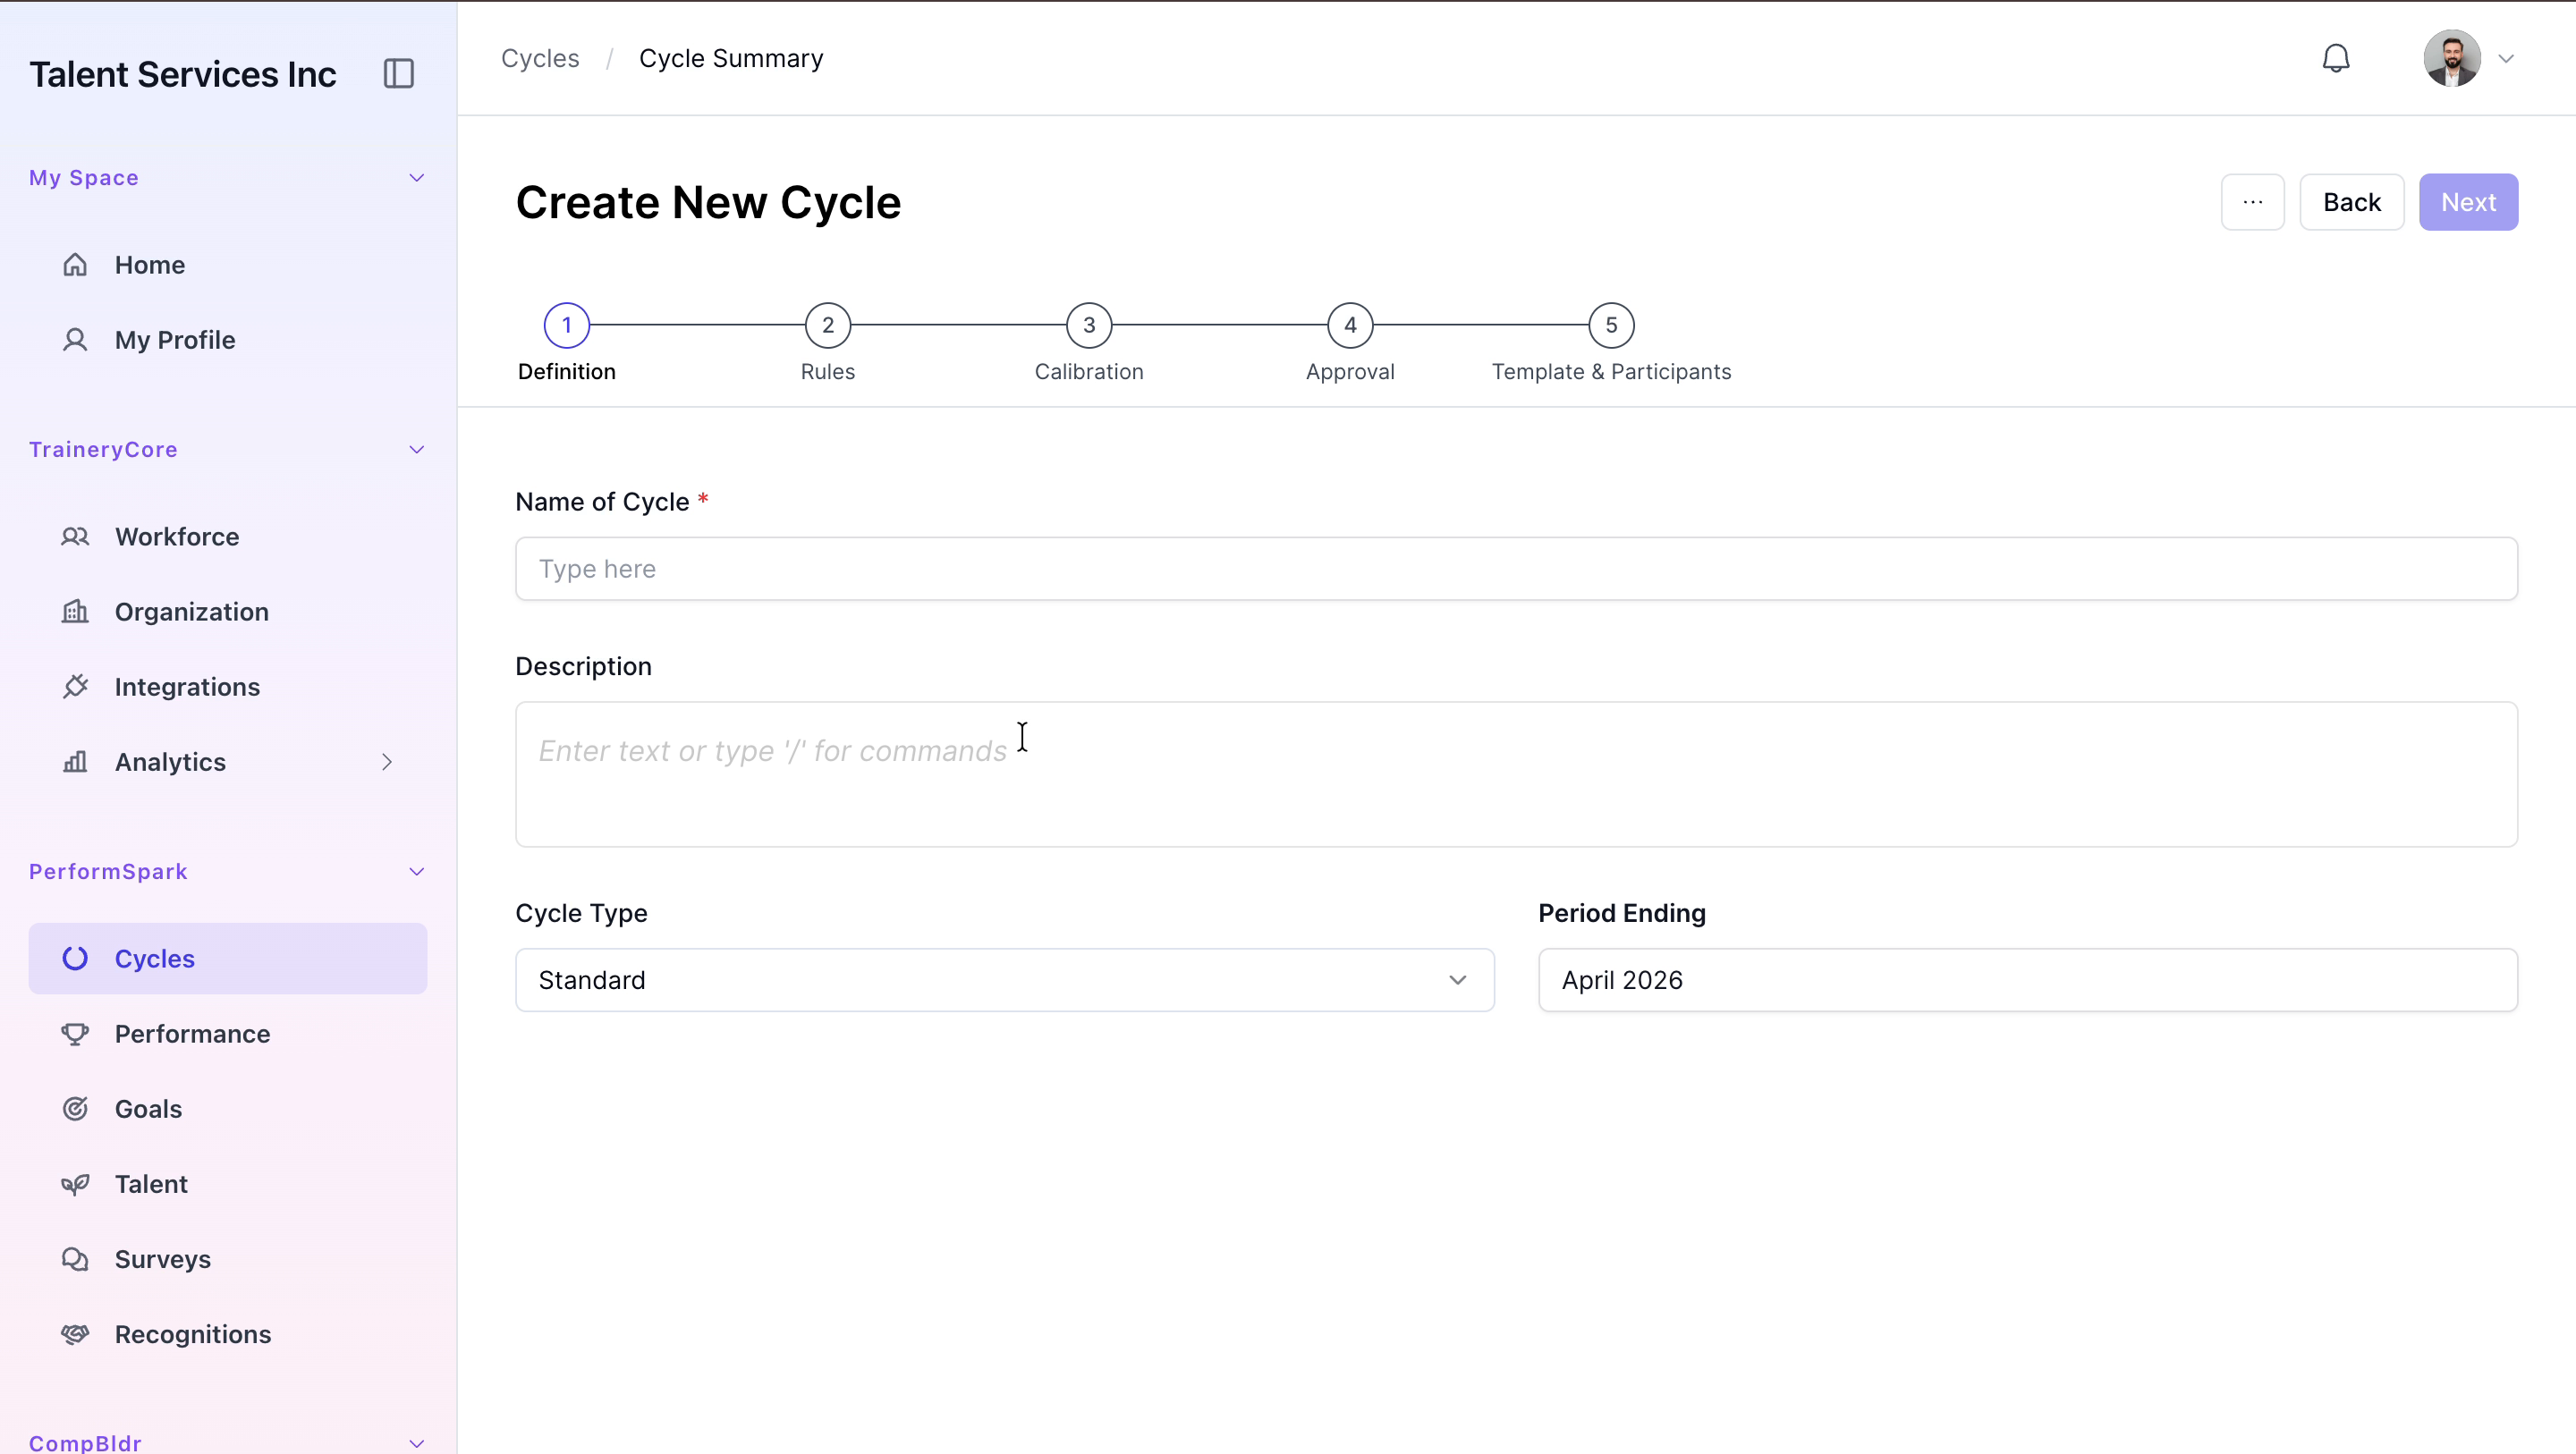
Task: Collapse the sidebar panel icon
Action: [x=398, y=74]
